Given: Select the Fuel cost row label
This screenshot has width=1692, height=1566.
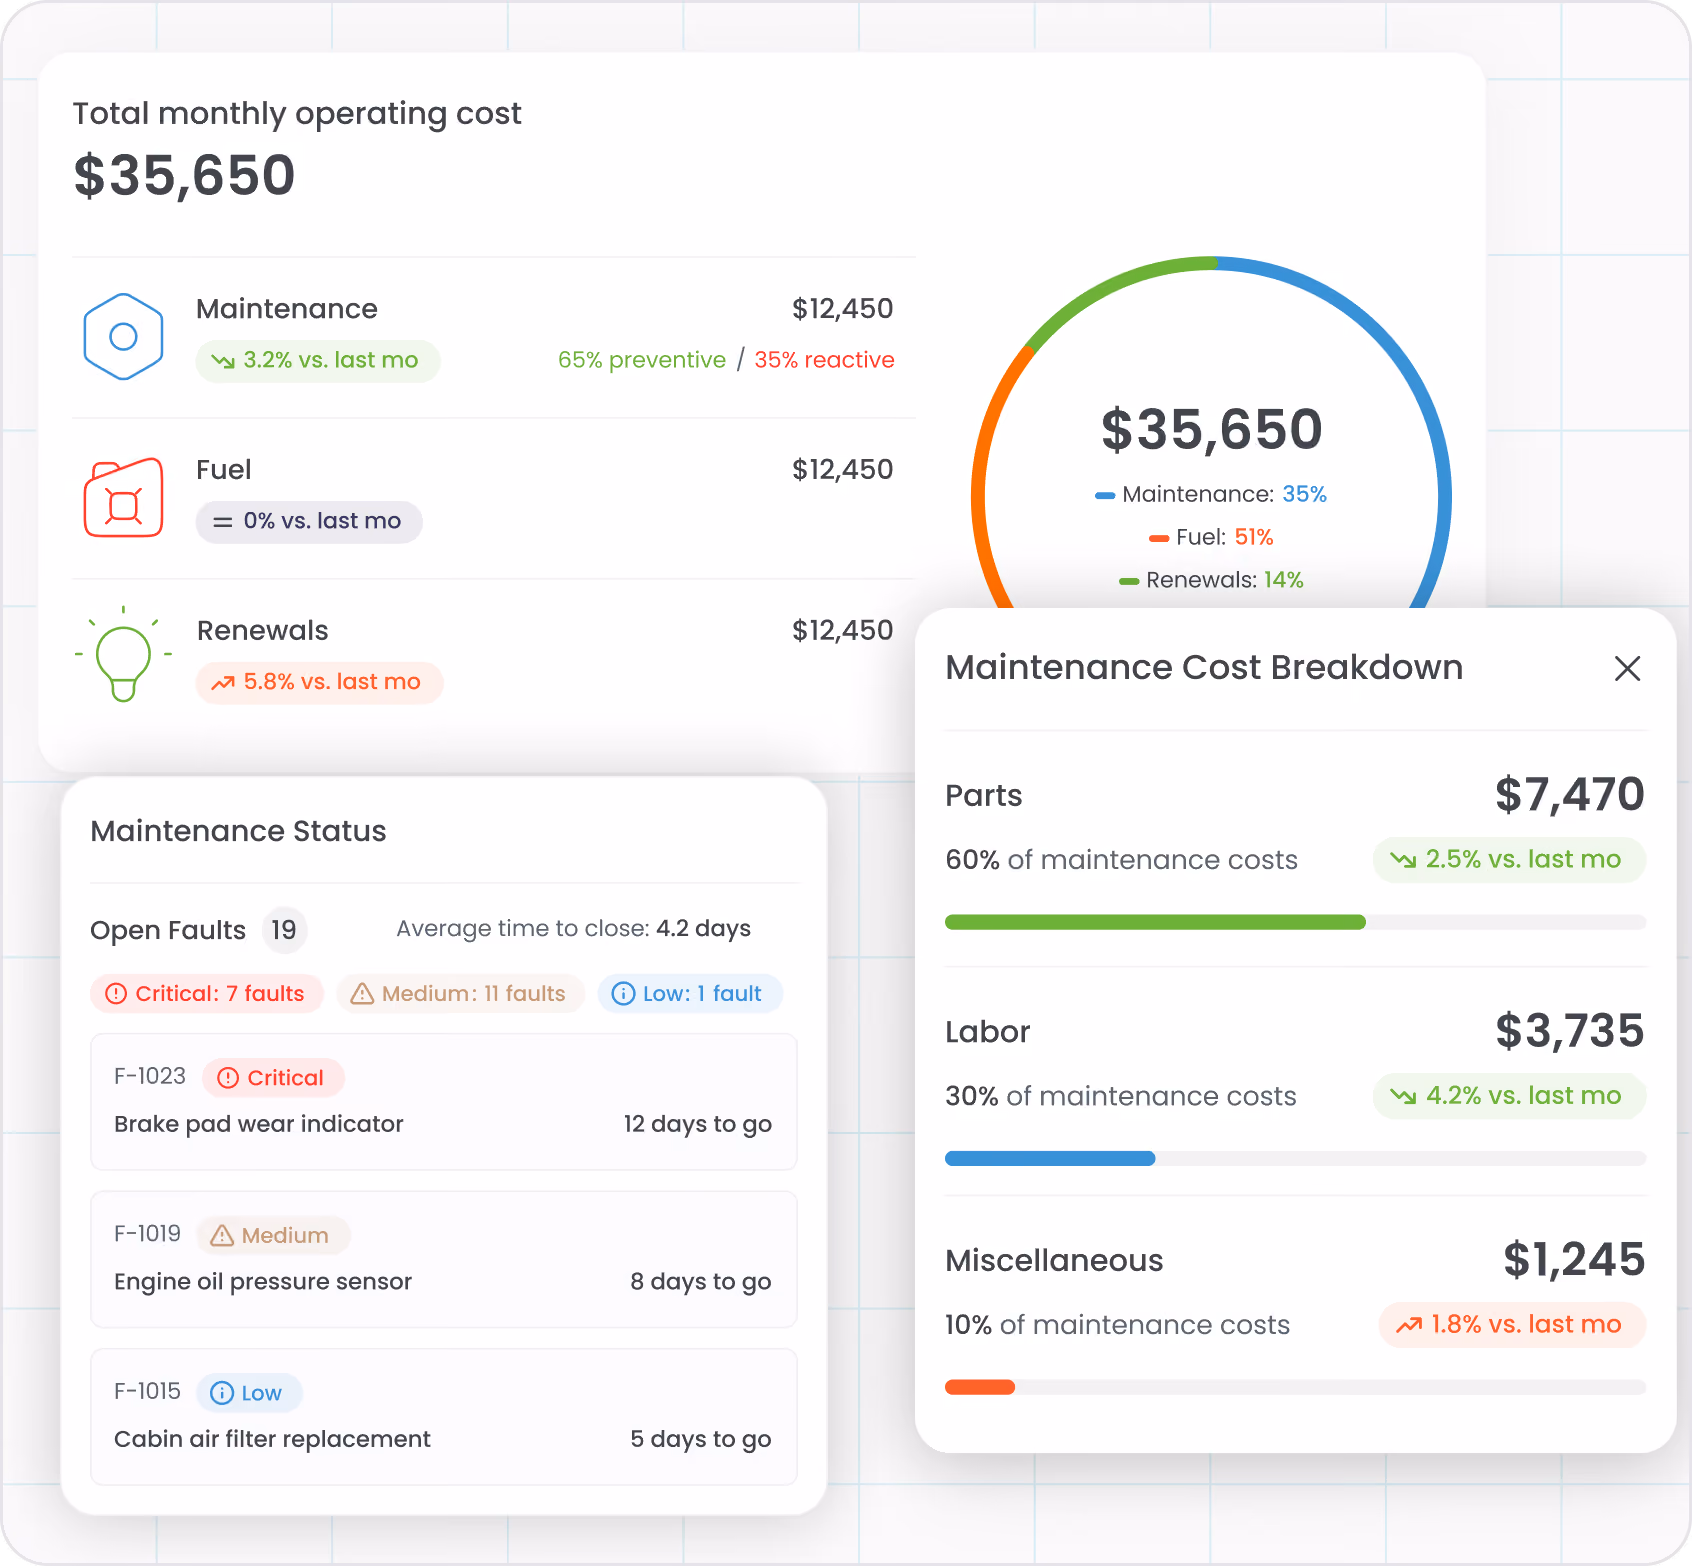Looking at the screenshot, I should [224, 470].
